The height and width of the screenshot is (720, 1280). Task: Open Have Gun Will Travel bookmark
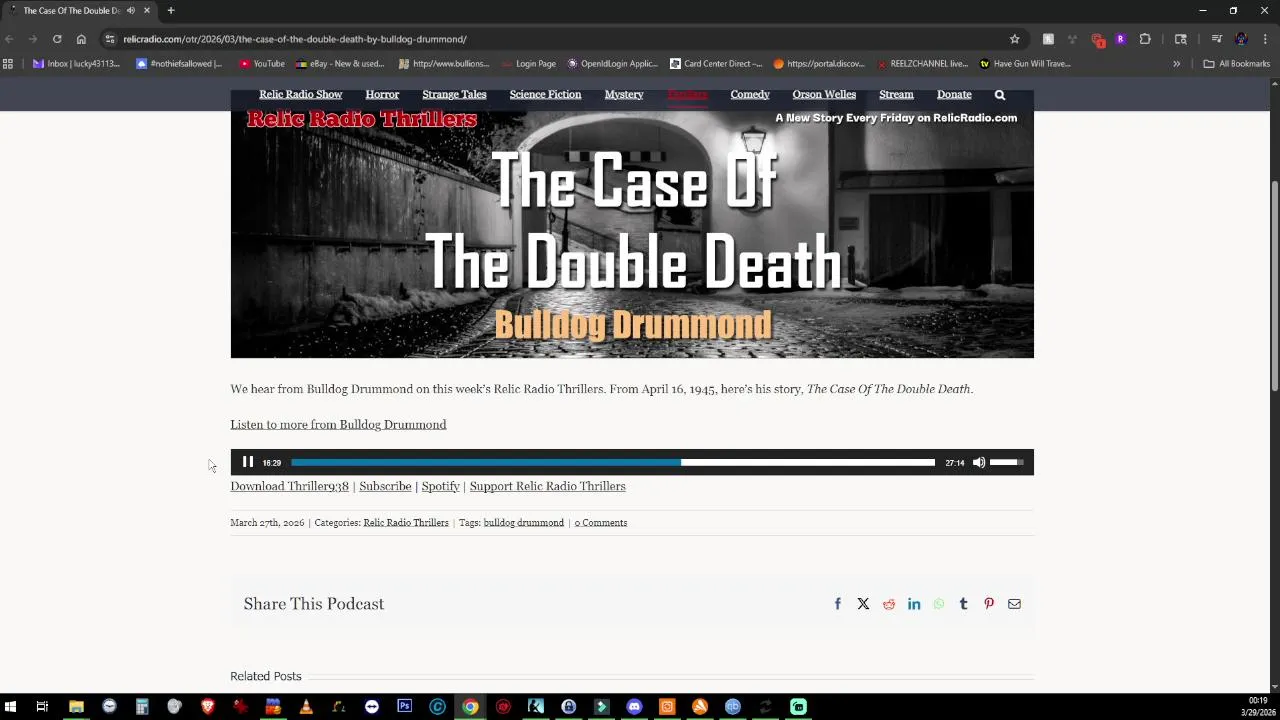pyautogui.click(x=1025, y=64)
